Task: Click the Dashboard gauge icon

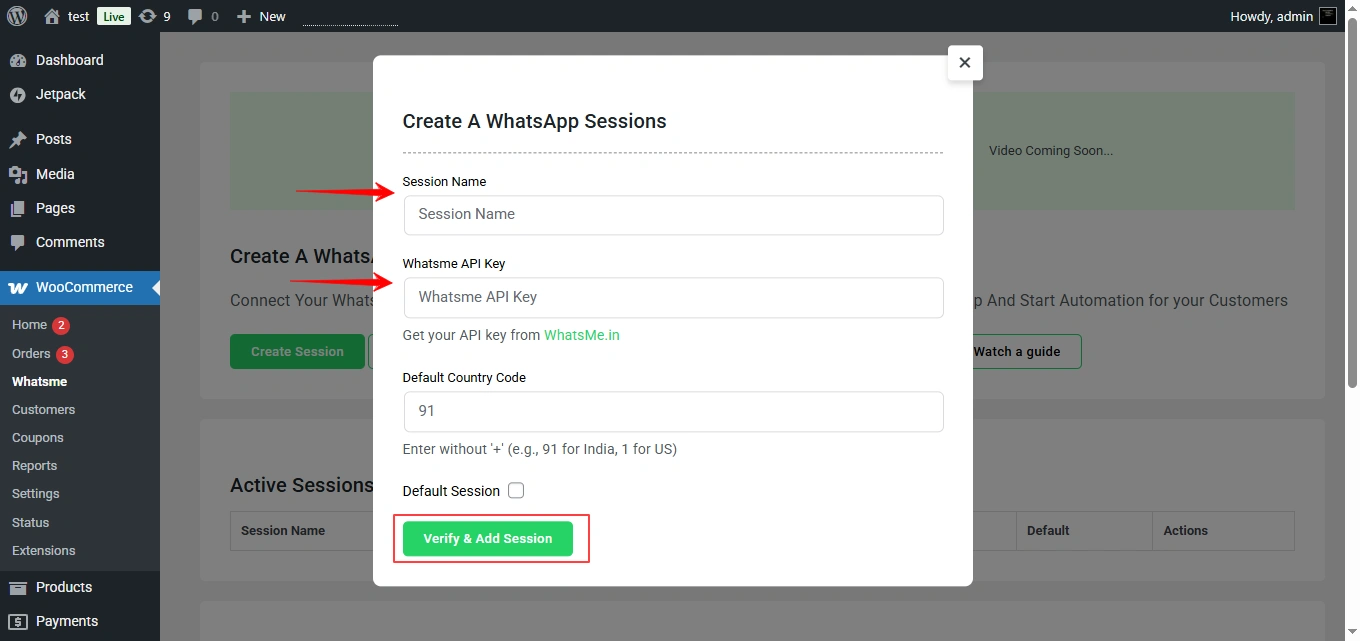Action: click(x=18, y=61)
